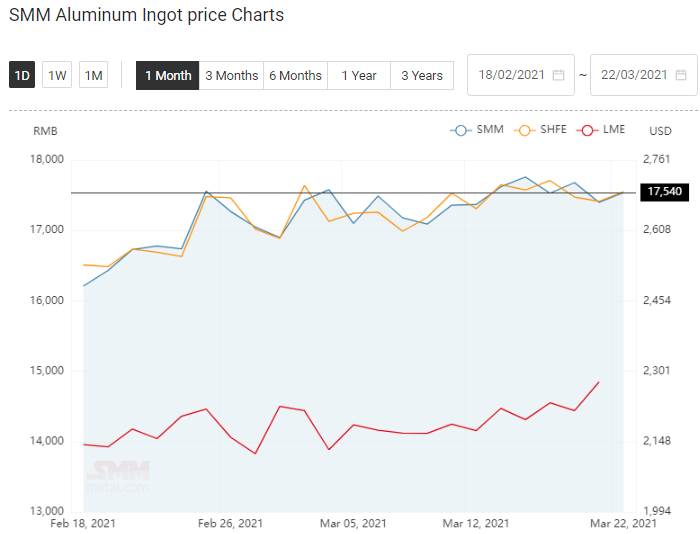700x534 pixels.
Task: Click the 2,301 USD axis value
Action: pos(656,371)
